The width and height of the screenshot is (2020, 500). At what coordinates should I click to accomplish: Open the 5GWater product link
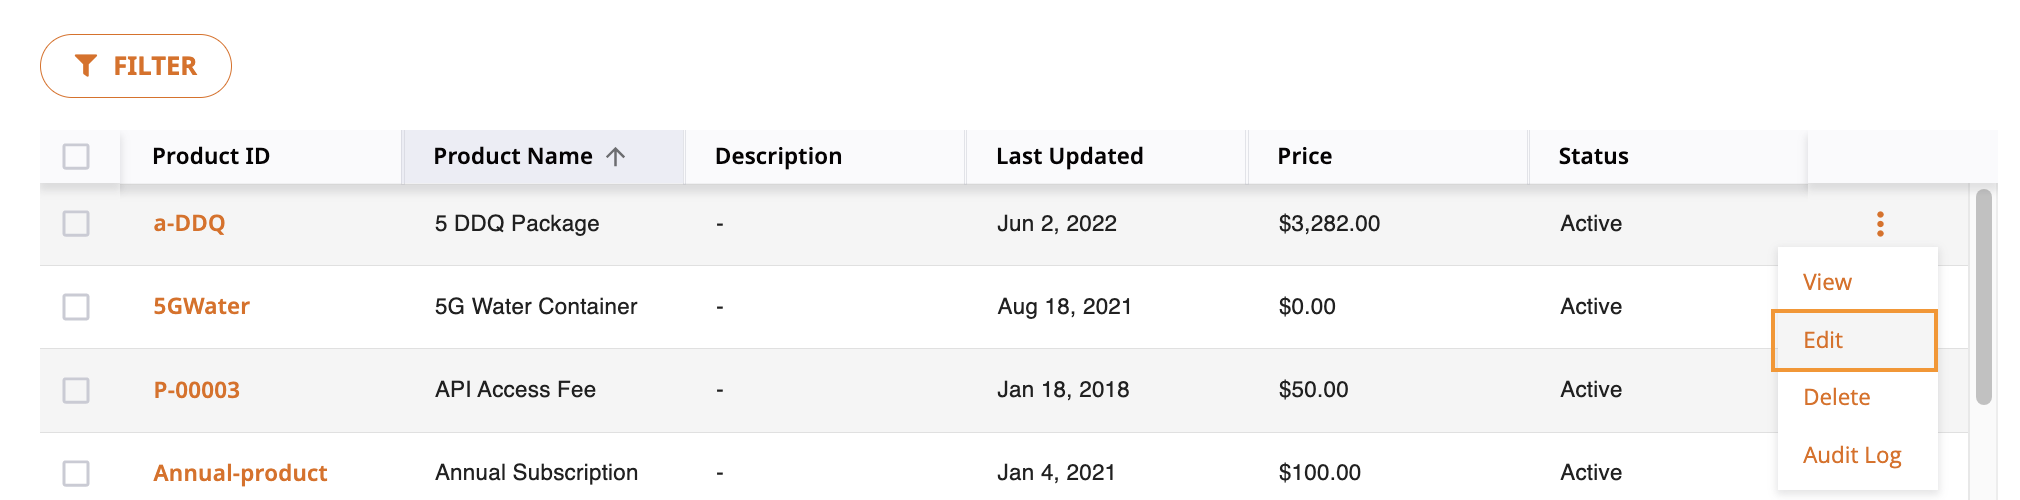pyautogui.click(x=201, y=306)
